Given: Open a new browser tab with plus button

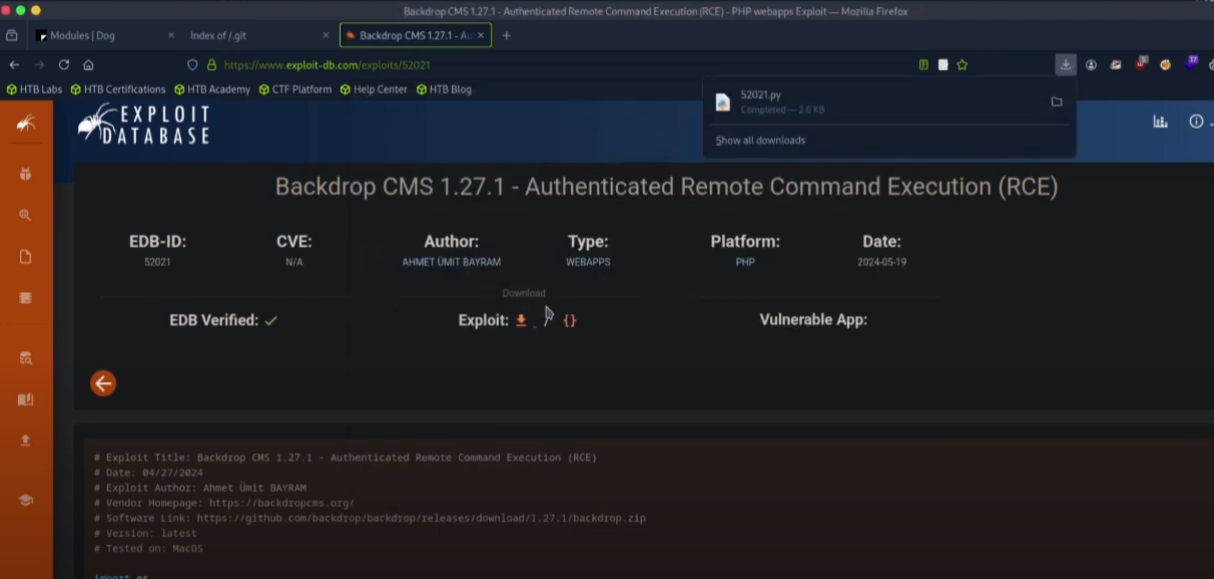Looking at the screenshot, I should (506, 35).
